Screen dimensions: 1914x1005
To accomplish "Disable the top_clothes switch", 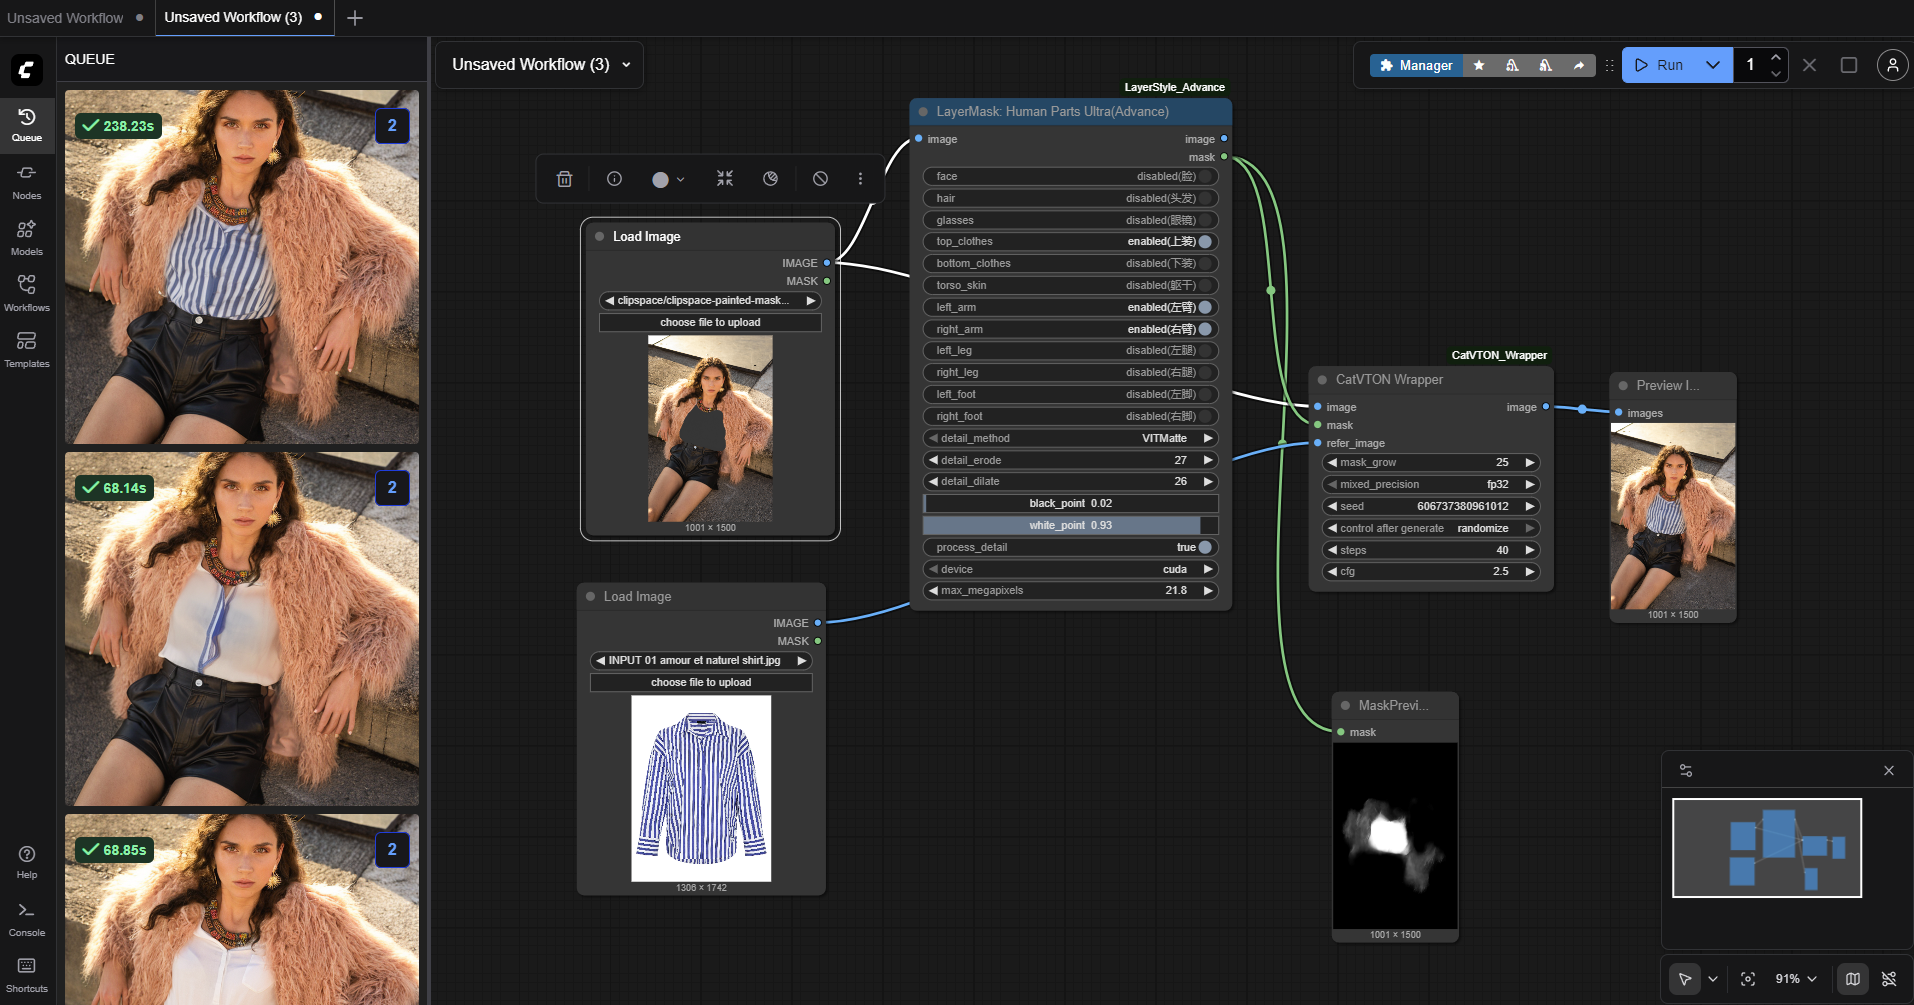I will pos(1206,242).
